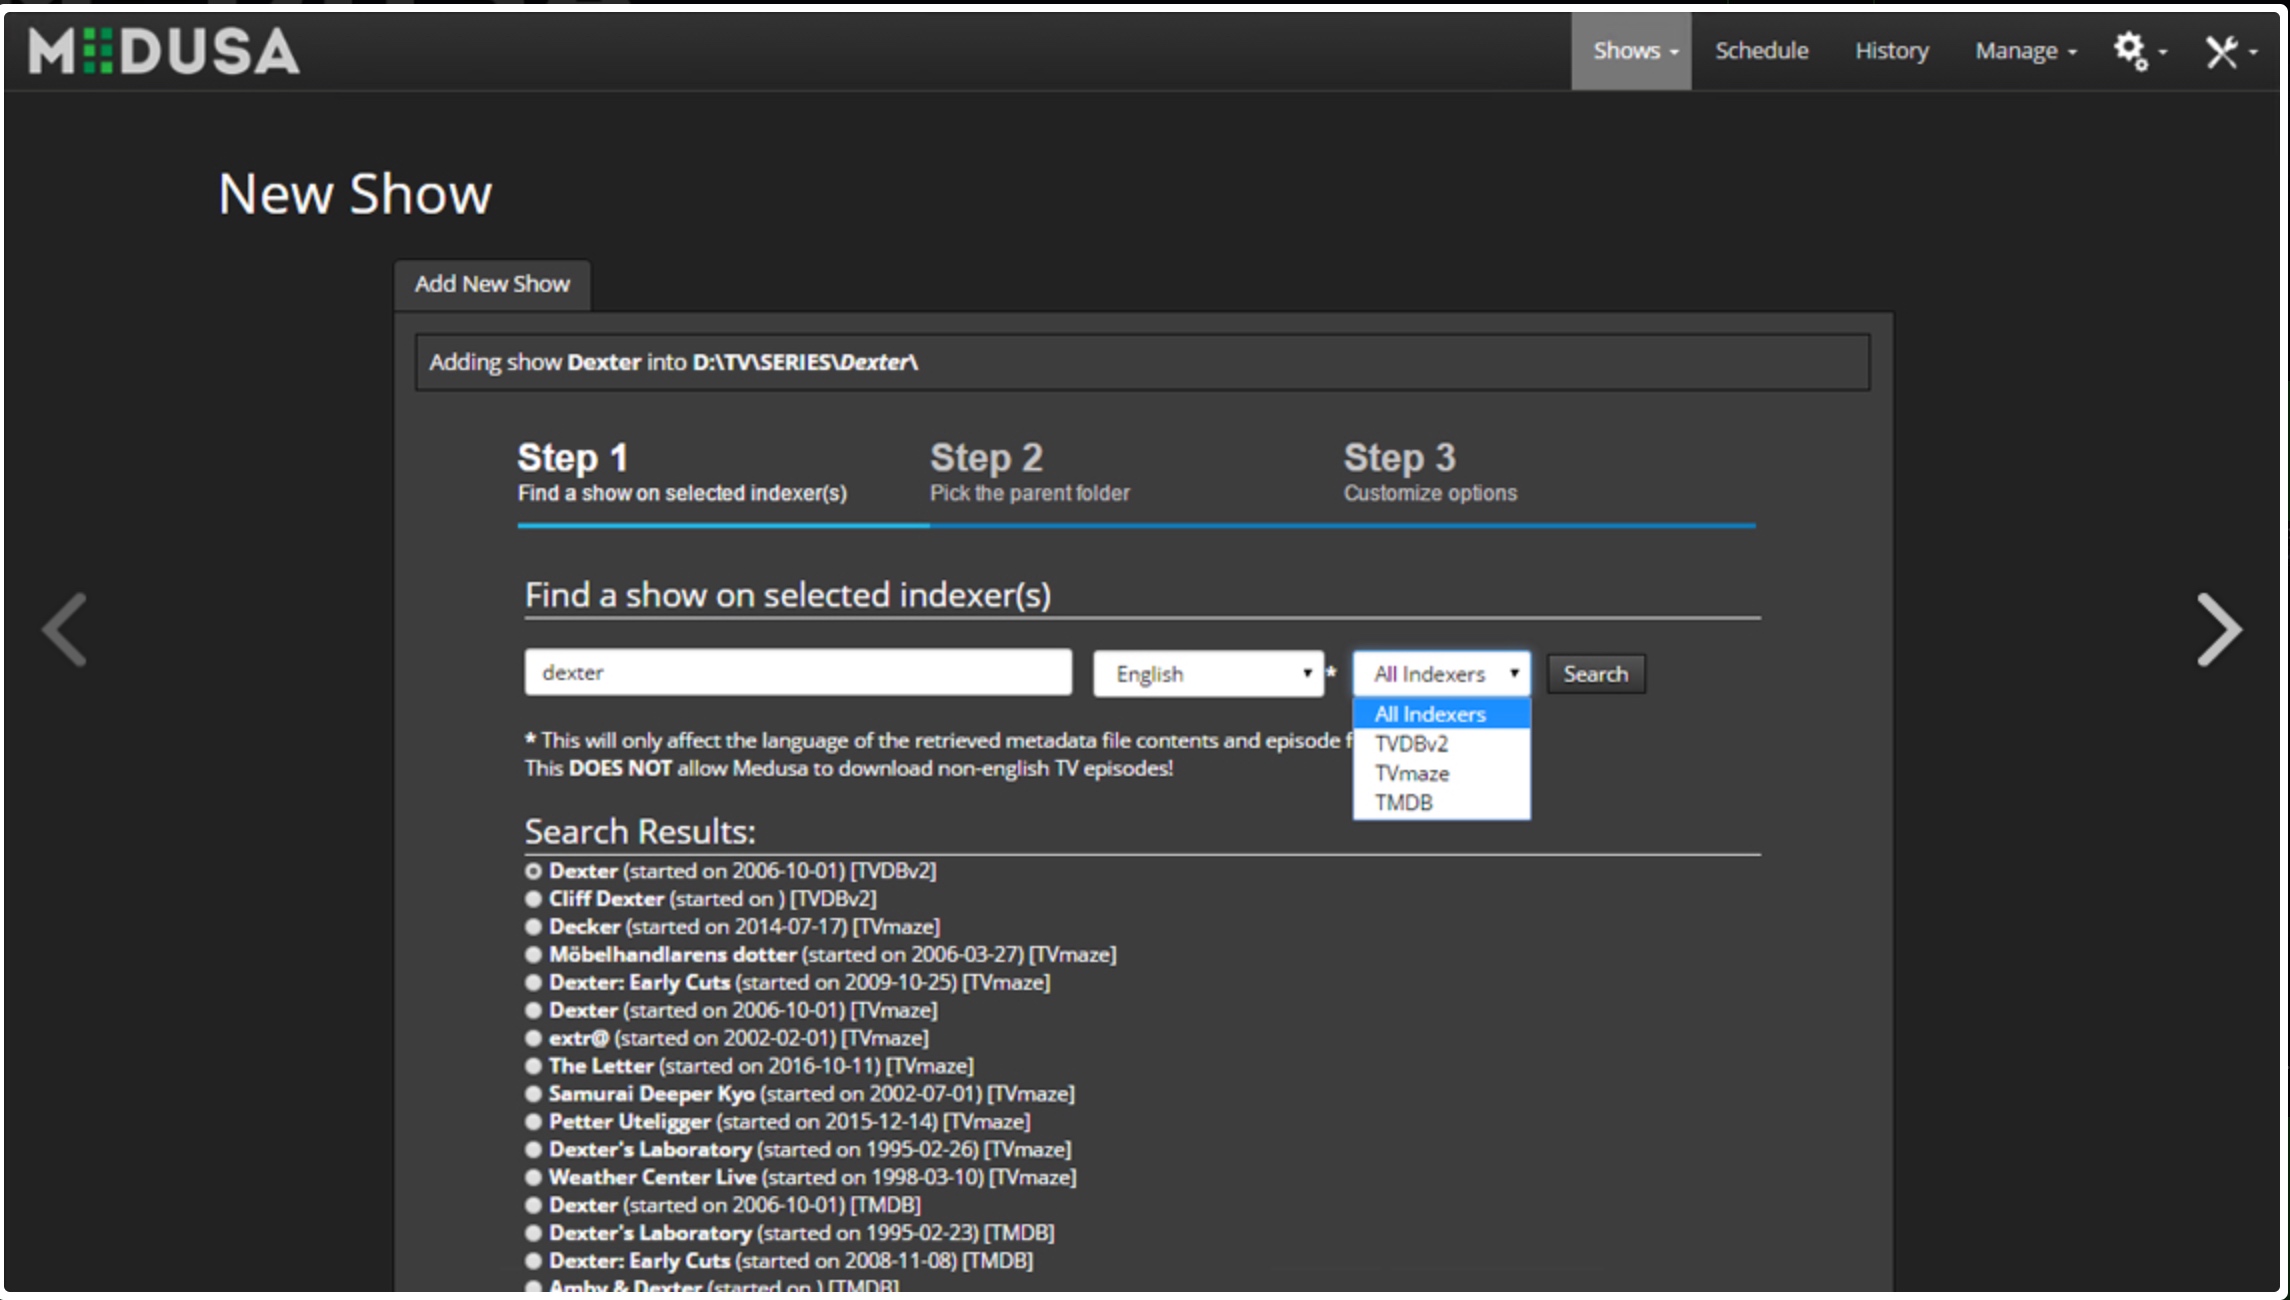Open the Shows menu

tap(1631, 51)
